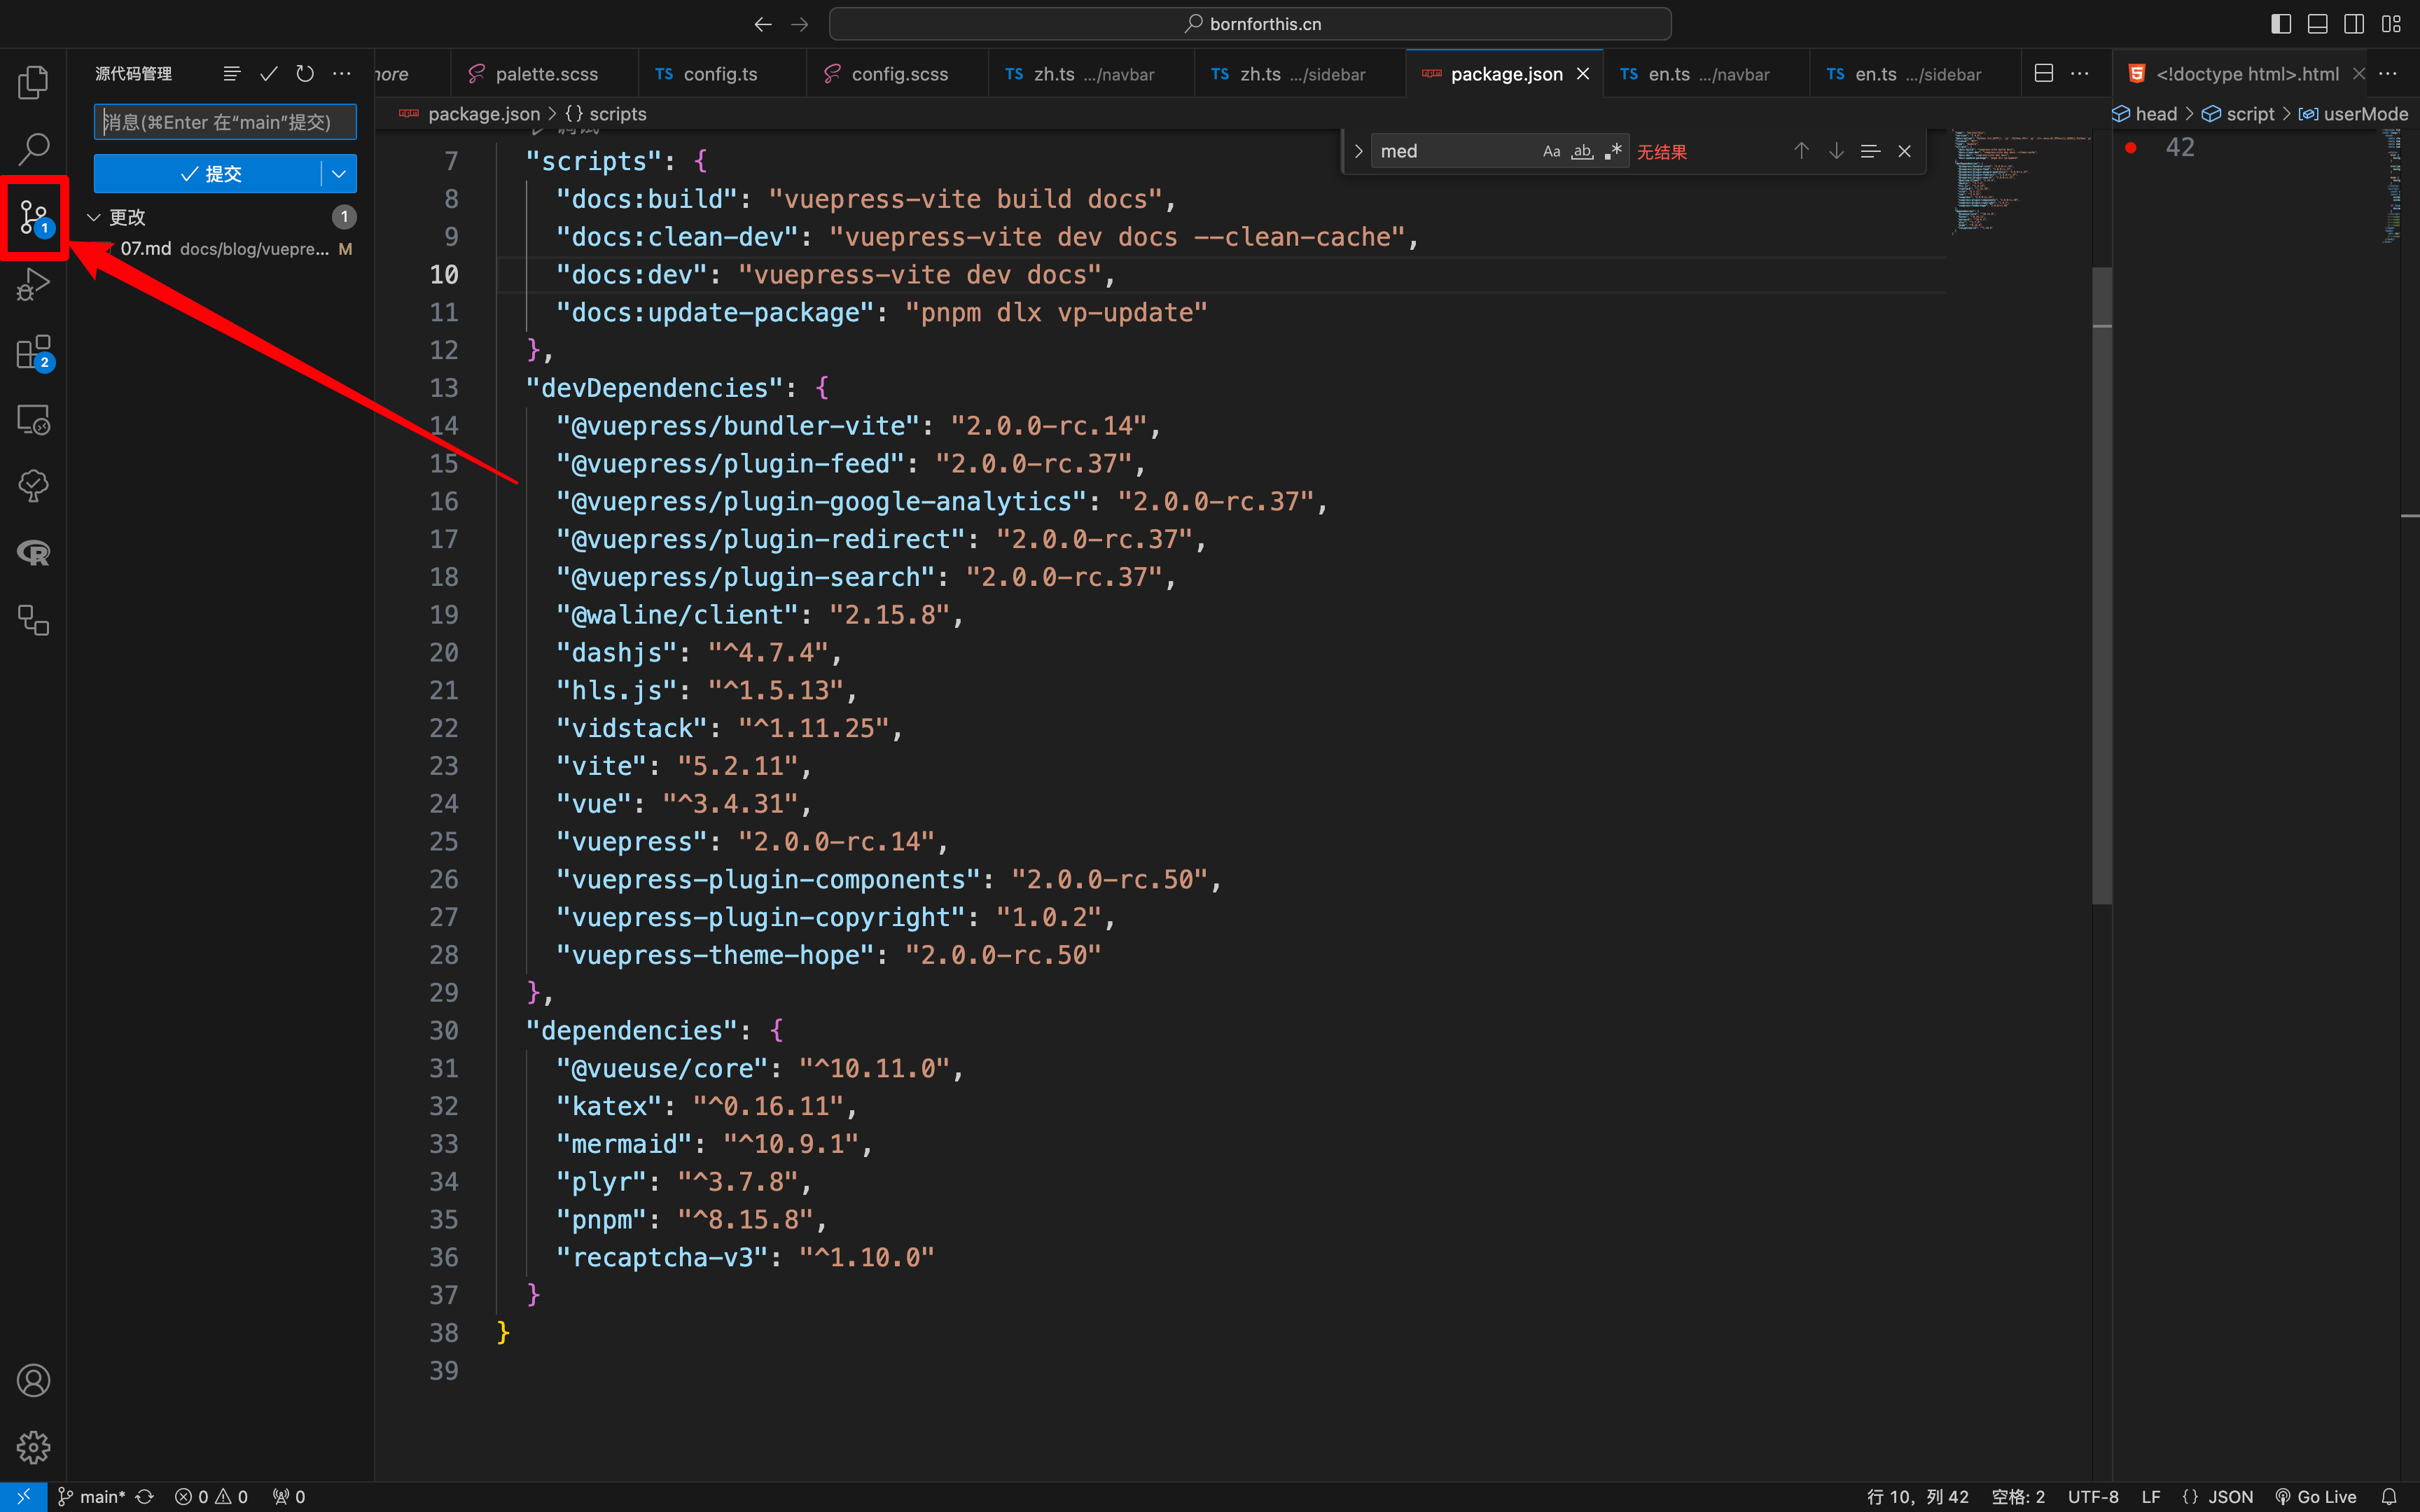Open the R extension view

coord(33,553)
